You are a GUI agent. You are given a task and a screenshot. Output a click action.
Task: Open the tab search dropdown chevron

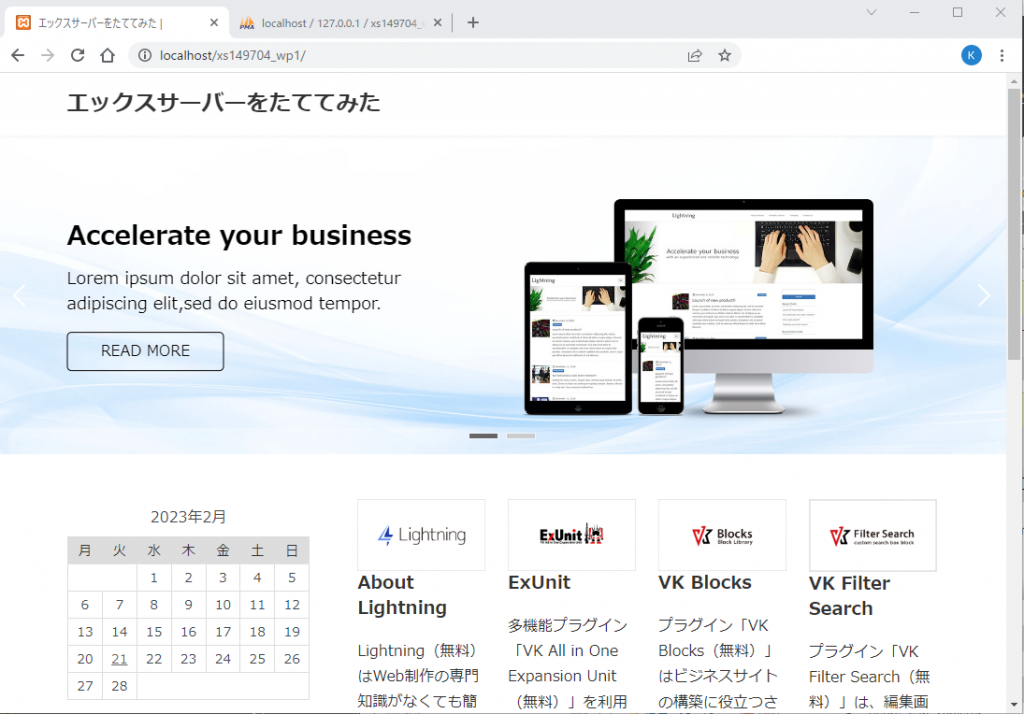click(871, 12)
